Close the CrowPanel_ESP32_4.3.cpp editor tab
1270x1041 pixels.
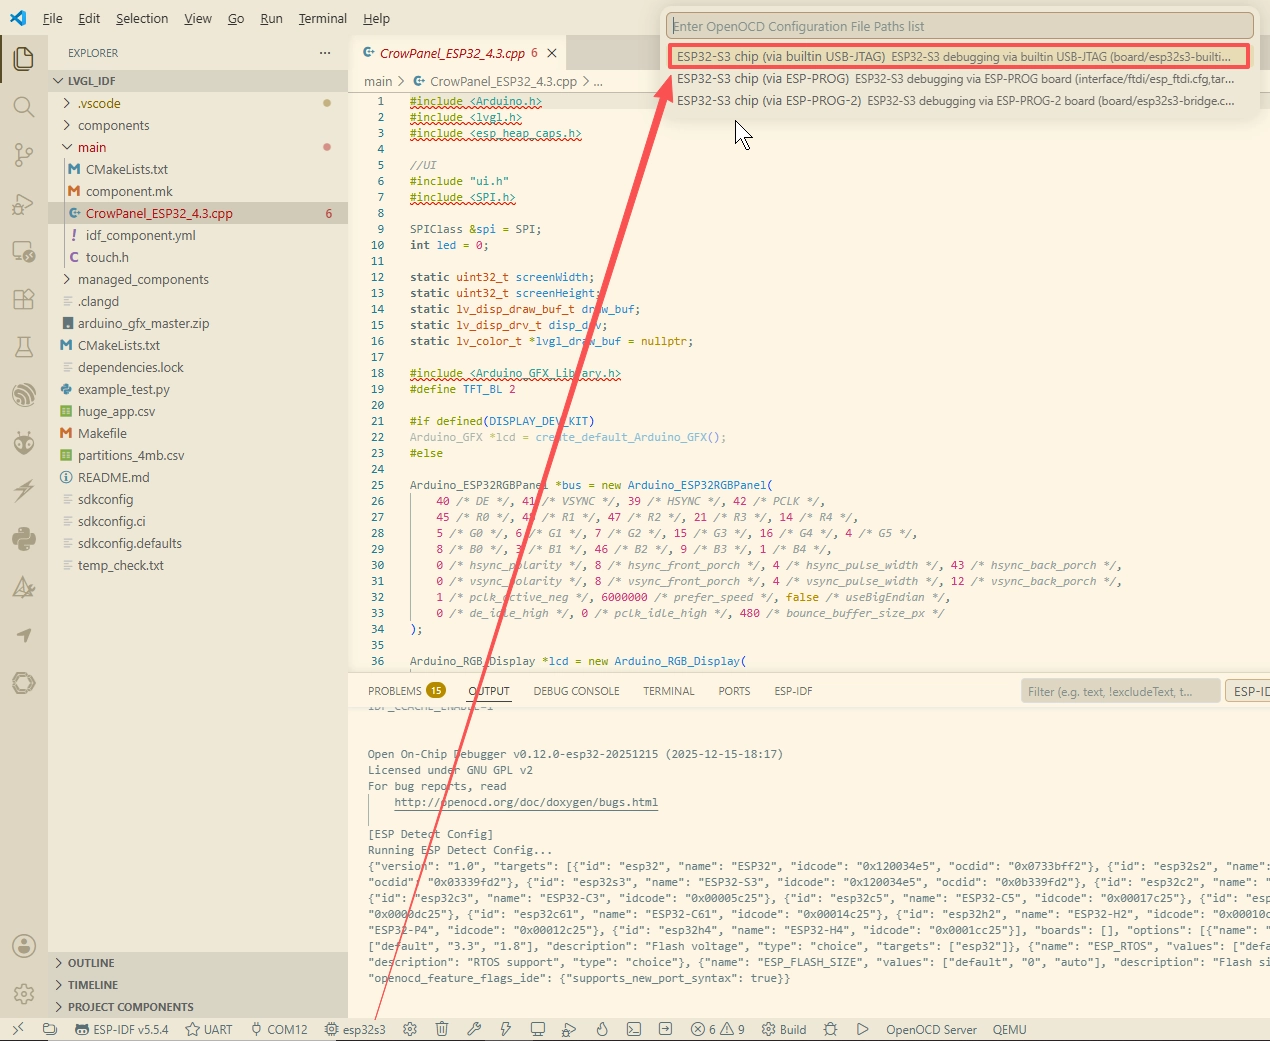(x=551, y=53)
